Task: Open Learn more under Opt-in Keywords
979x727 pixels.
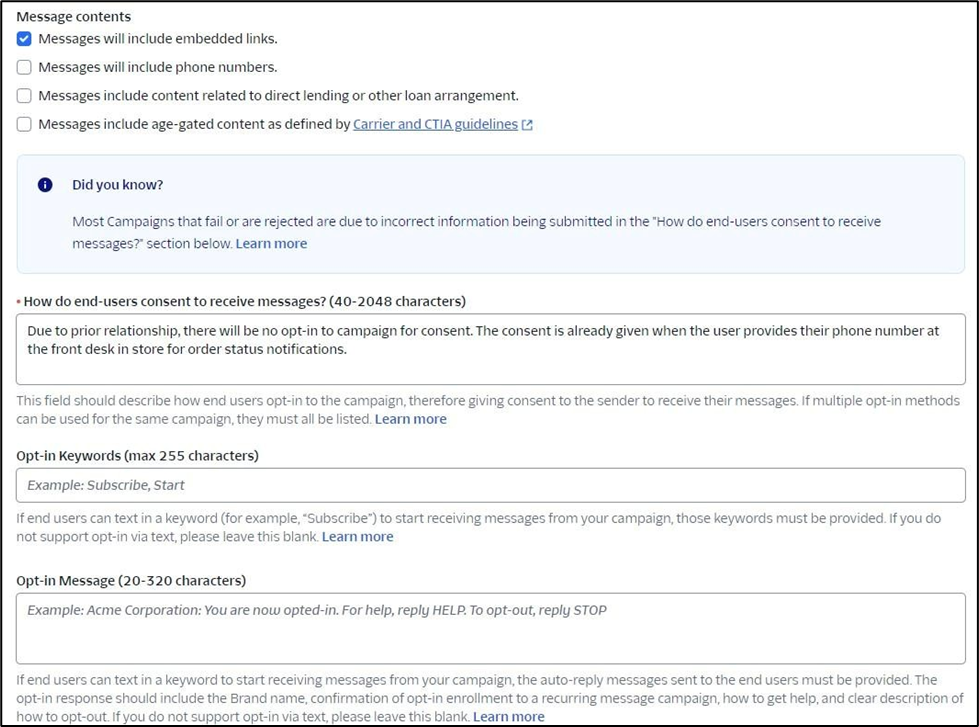Action: point(357,537)
